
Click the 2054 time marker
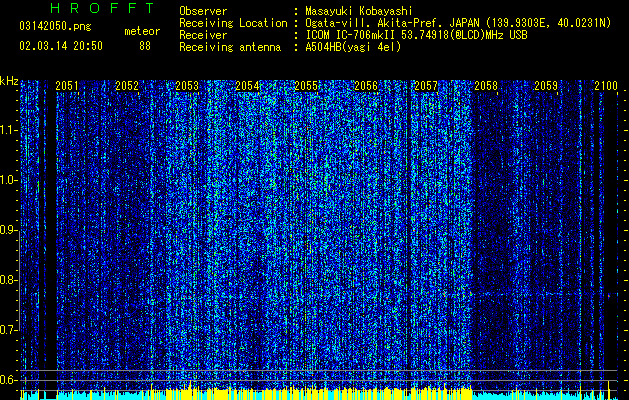(x=247, y=86)
